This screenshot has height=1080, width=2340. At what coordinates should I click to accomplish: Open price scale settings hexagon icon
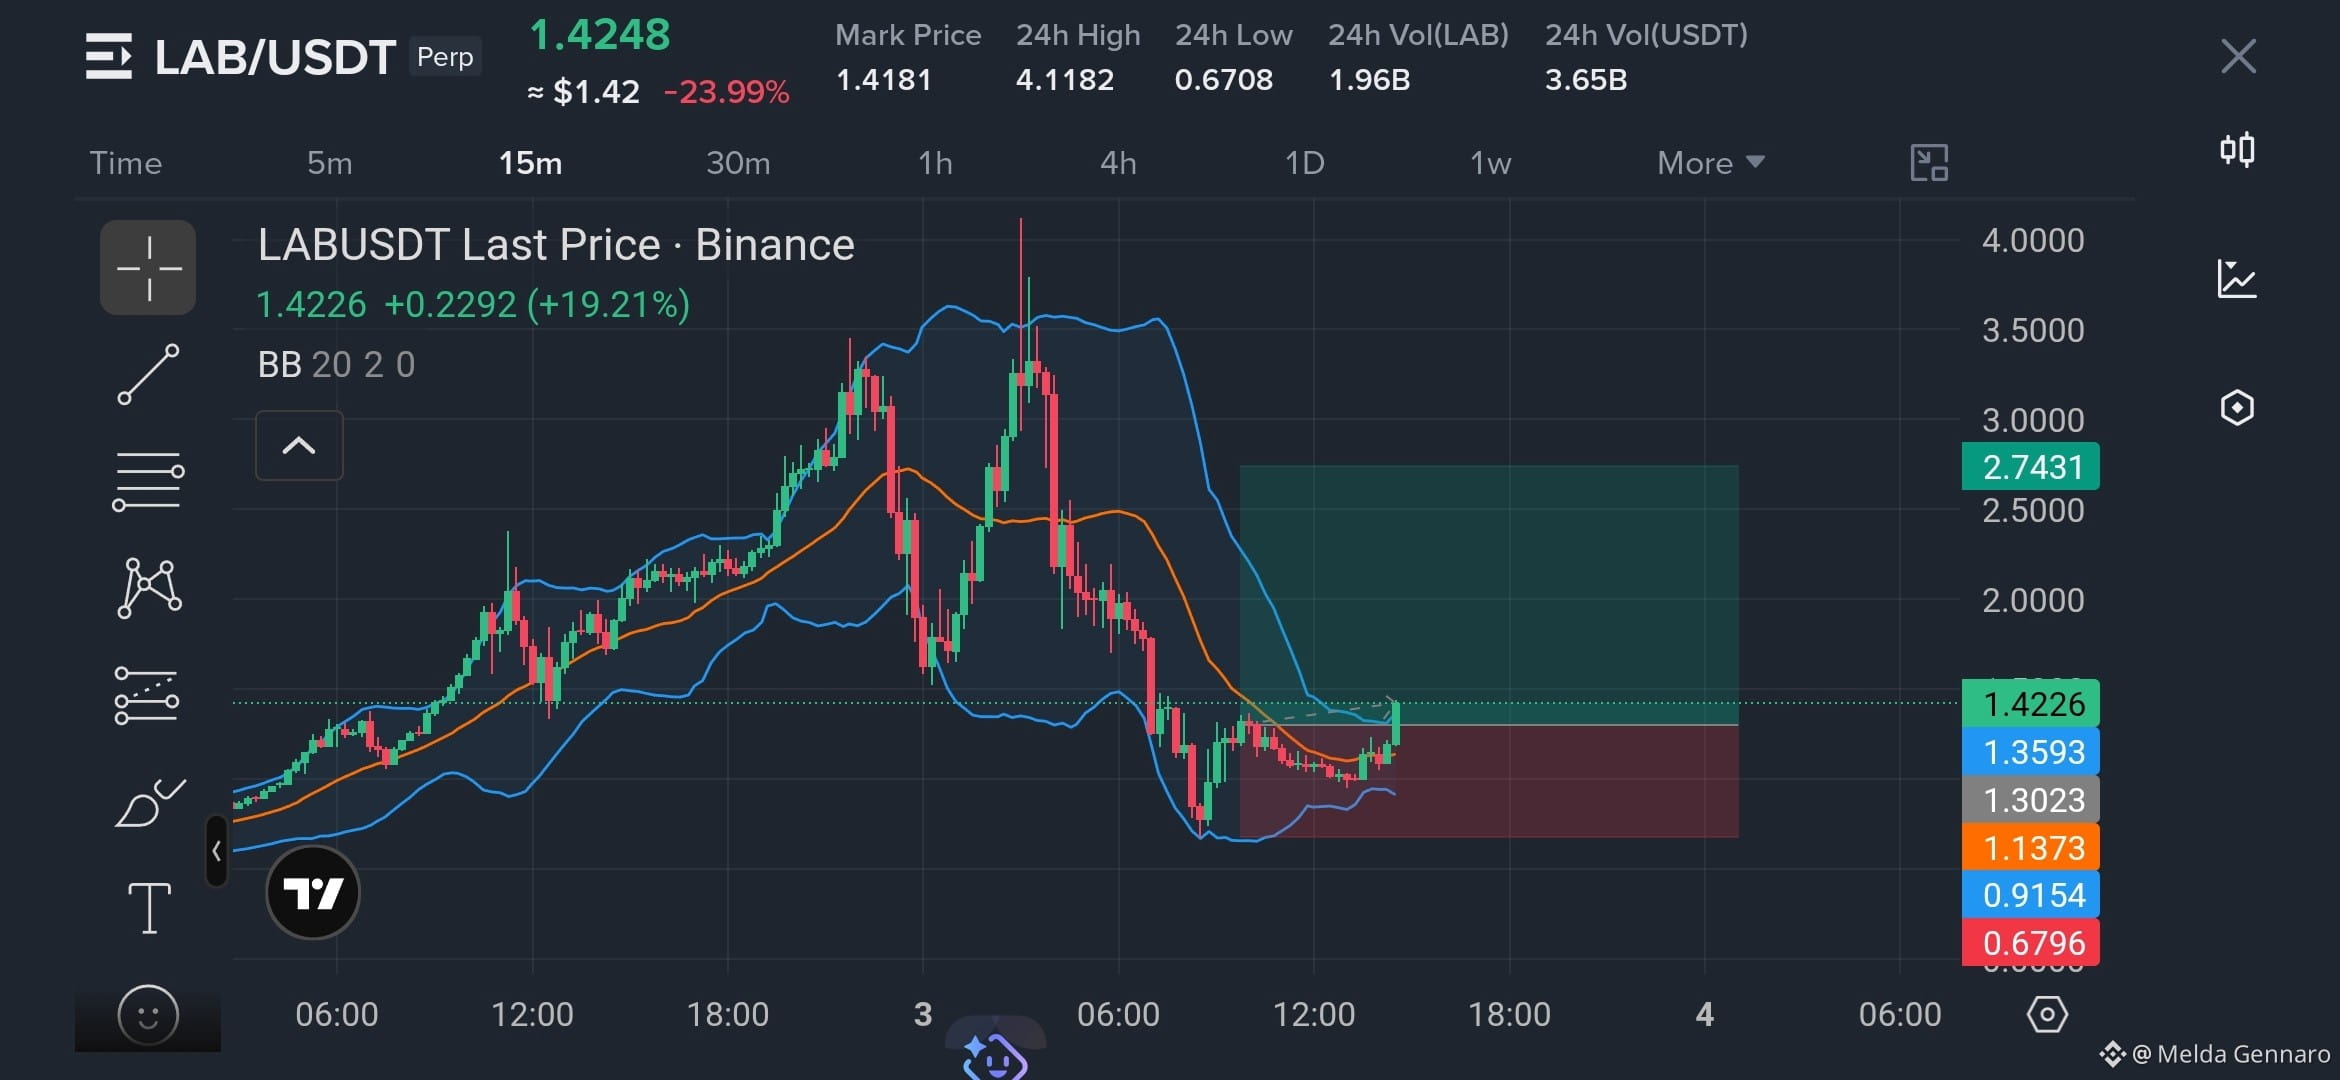pos(2047,1015)
